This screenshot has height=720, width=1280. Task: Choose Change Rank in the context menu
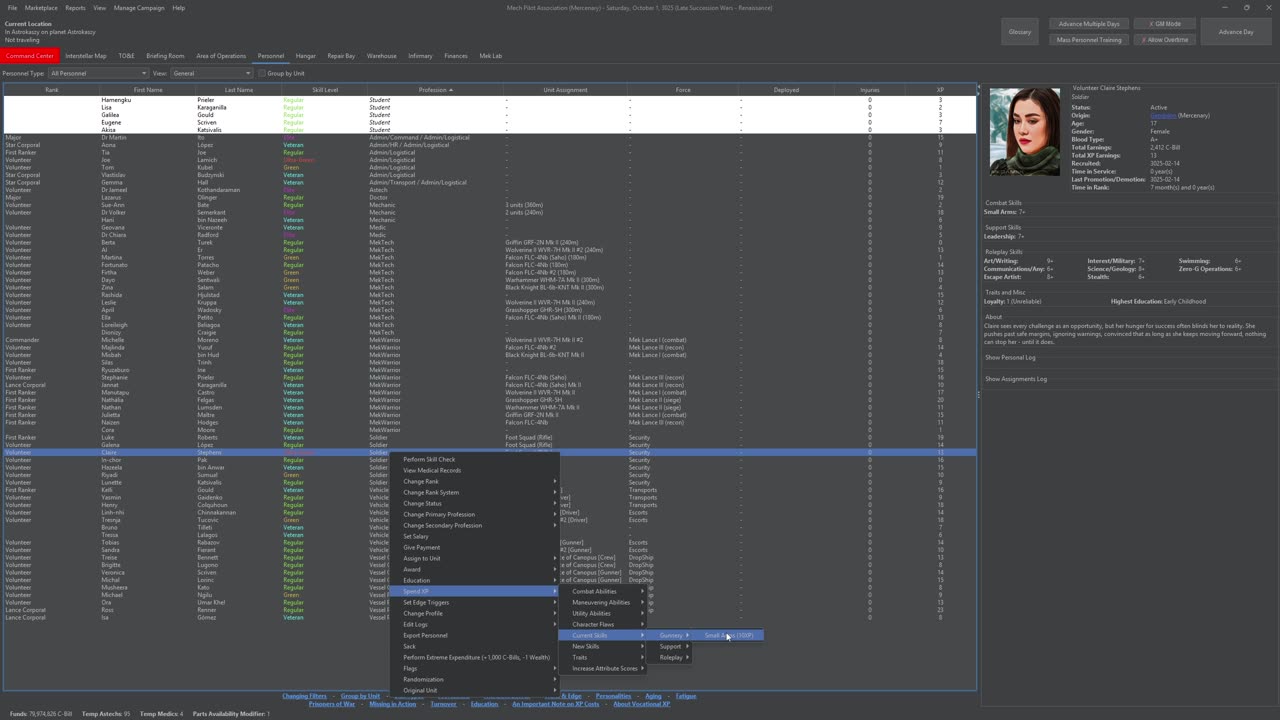(x=421, y=481)
